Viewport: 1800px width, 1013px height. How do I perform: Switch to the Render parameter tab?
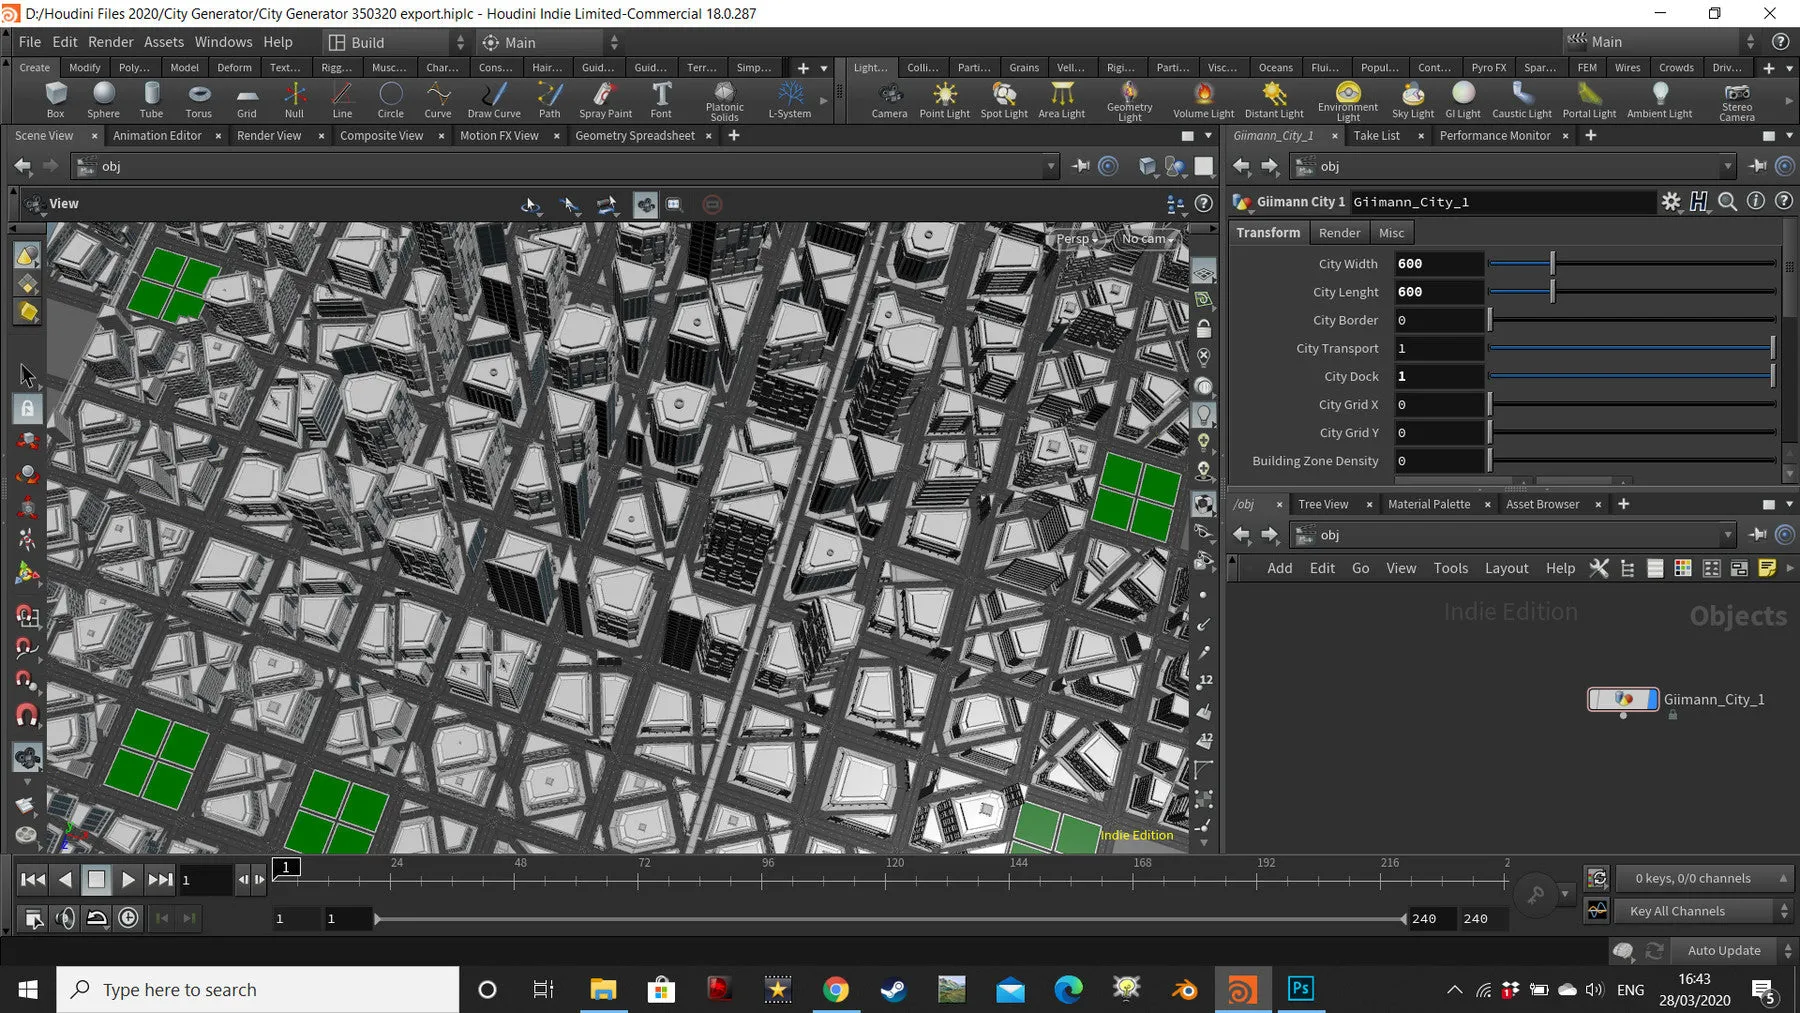[1339, 233]
